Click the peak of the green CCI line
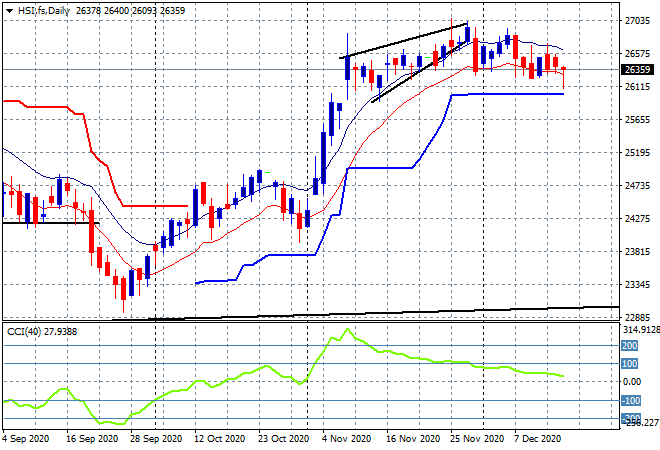660x450 pixels. [x=347, y=329]
